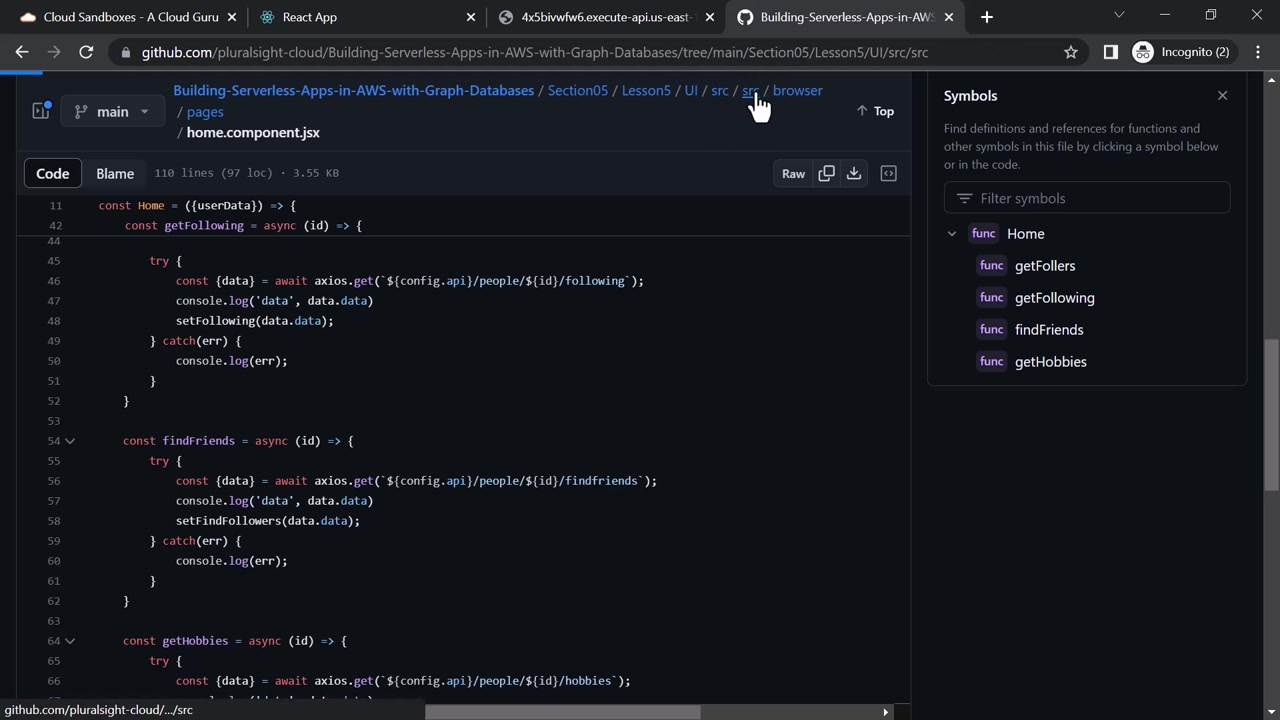Select the Code view toggle

coord(52,173)
